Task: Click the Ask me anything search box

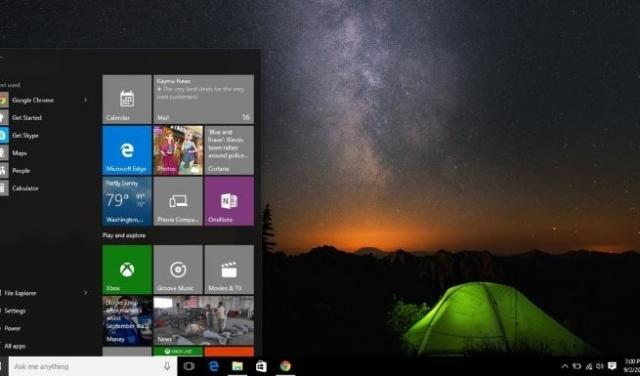Action: point(93,366)
